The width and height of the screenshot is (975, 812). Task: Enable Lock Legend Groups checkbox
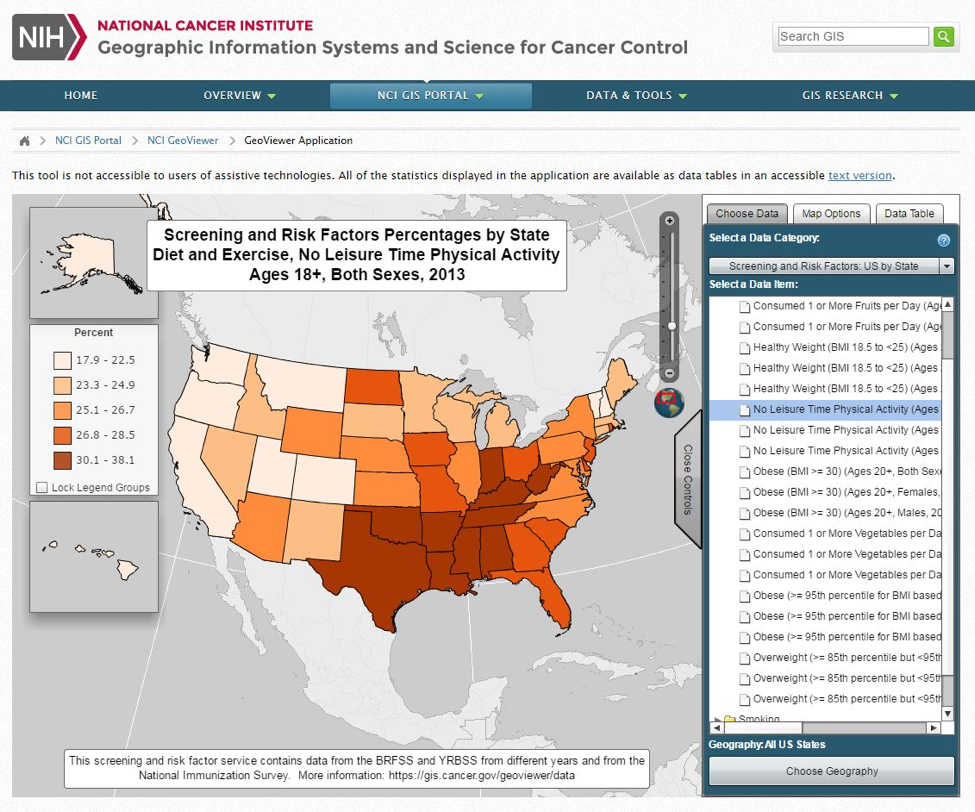(x=42, y=488)
